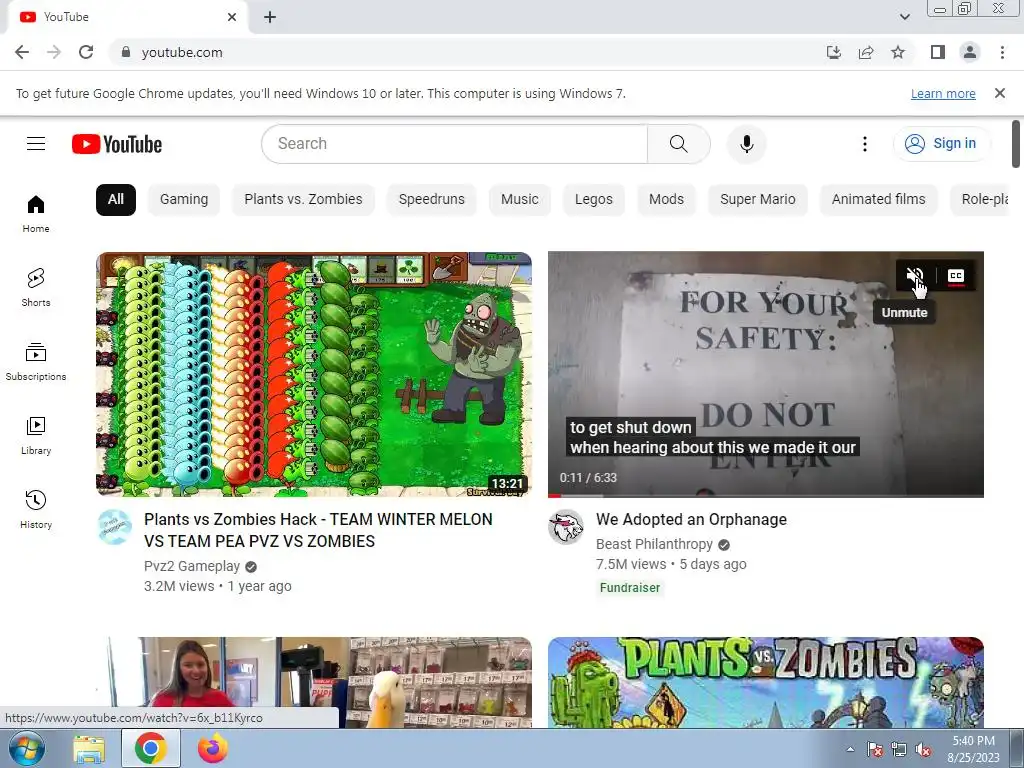Image resolution: width=1024 pixels, height=768 pixels.
Task: Seek on the preview video progress bar
Action: click(x=765, y=496)
